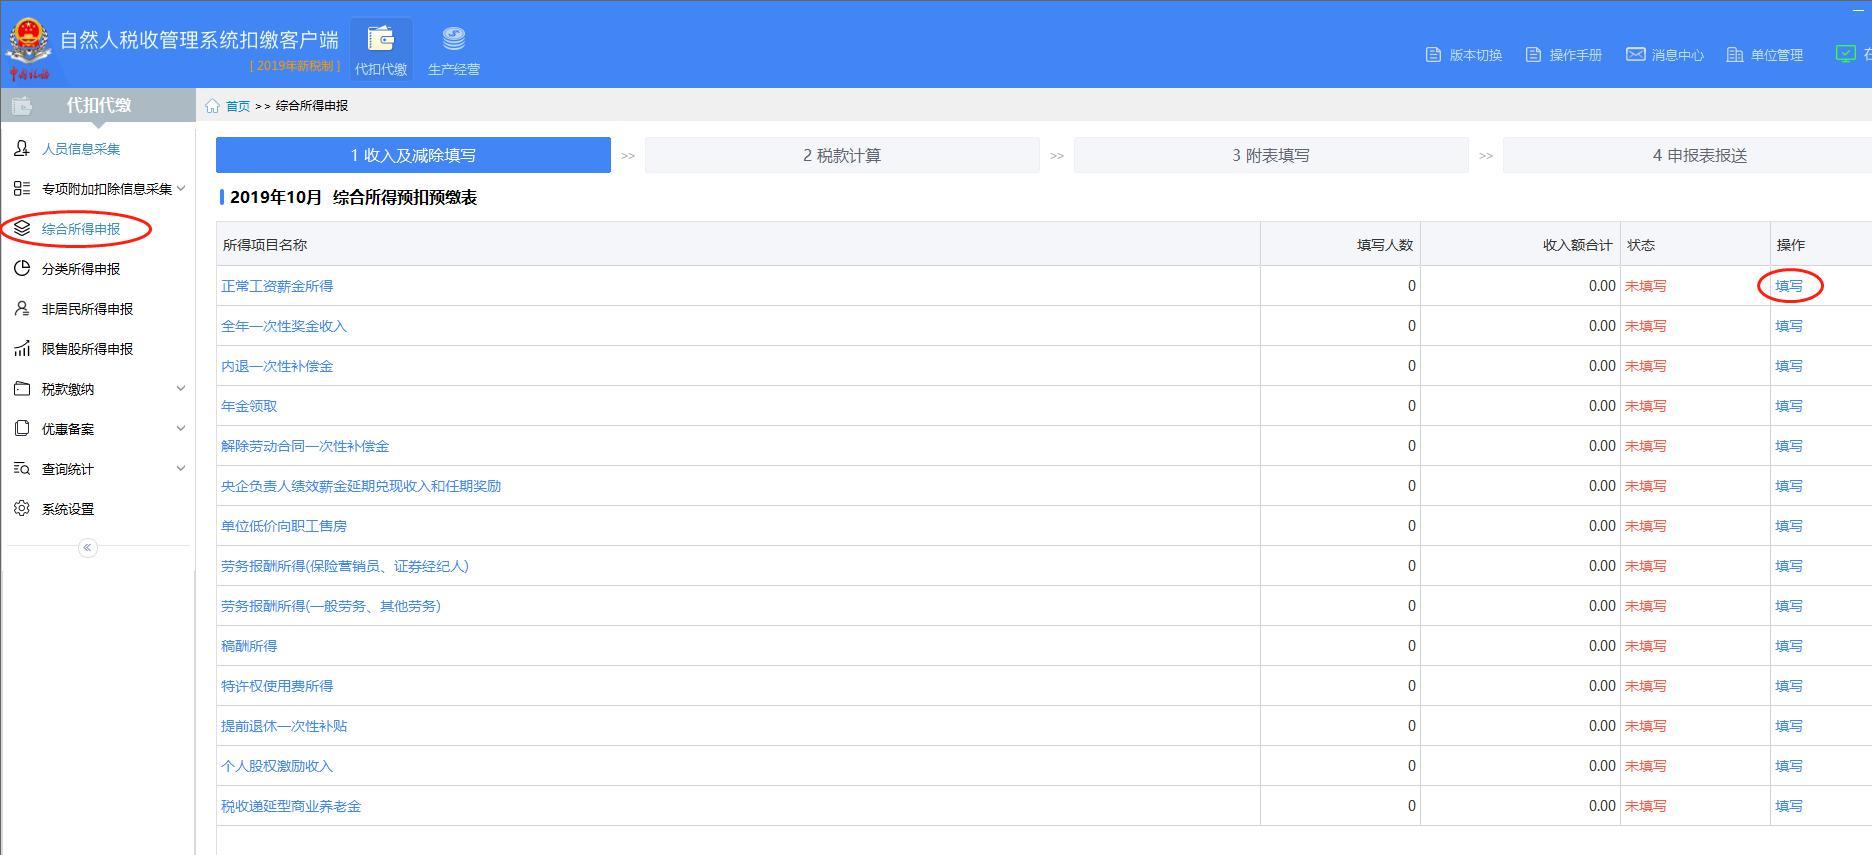Go to step 2 税款计算 tab

(841, 156)
